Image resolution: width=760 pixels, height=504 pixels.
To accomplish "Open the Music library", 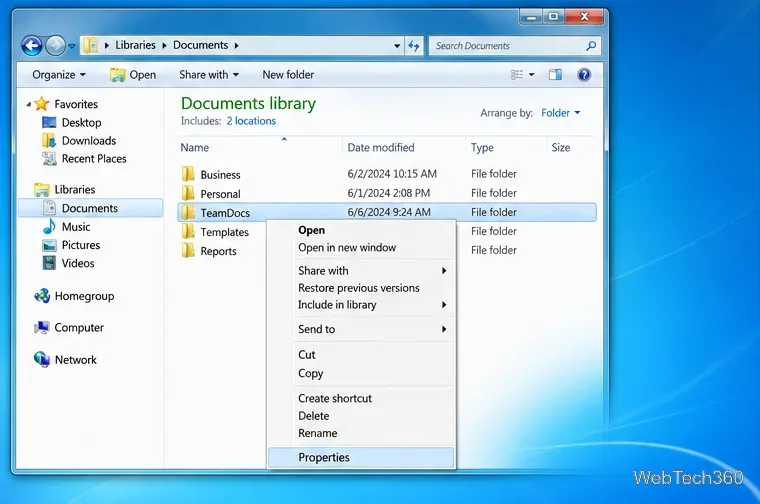I will pyautogui.click(x=76, y=227).
